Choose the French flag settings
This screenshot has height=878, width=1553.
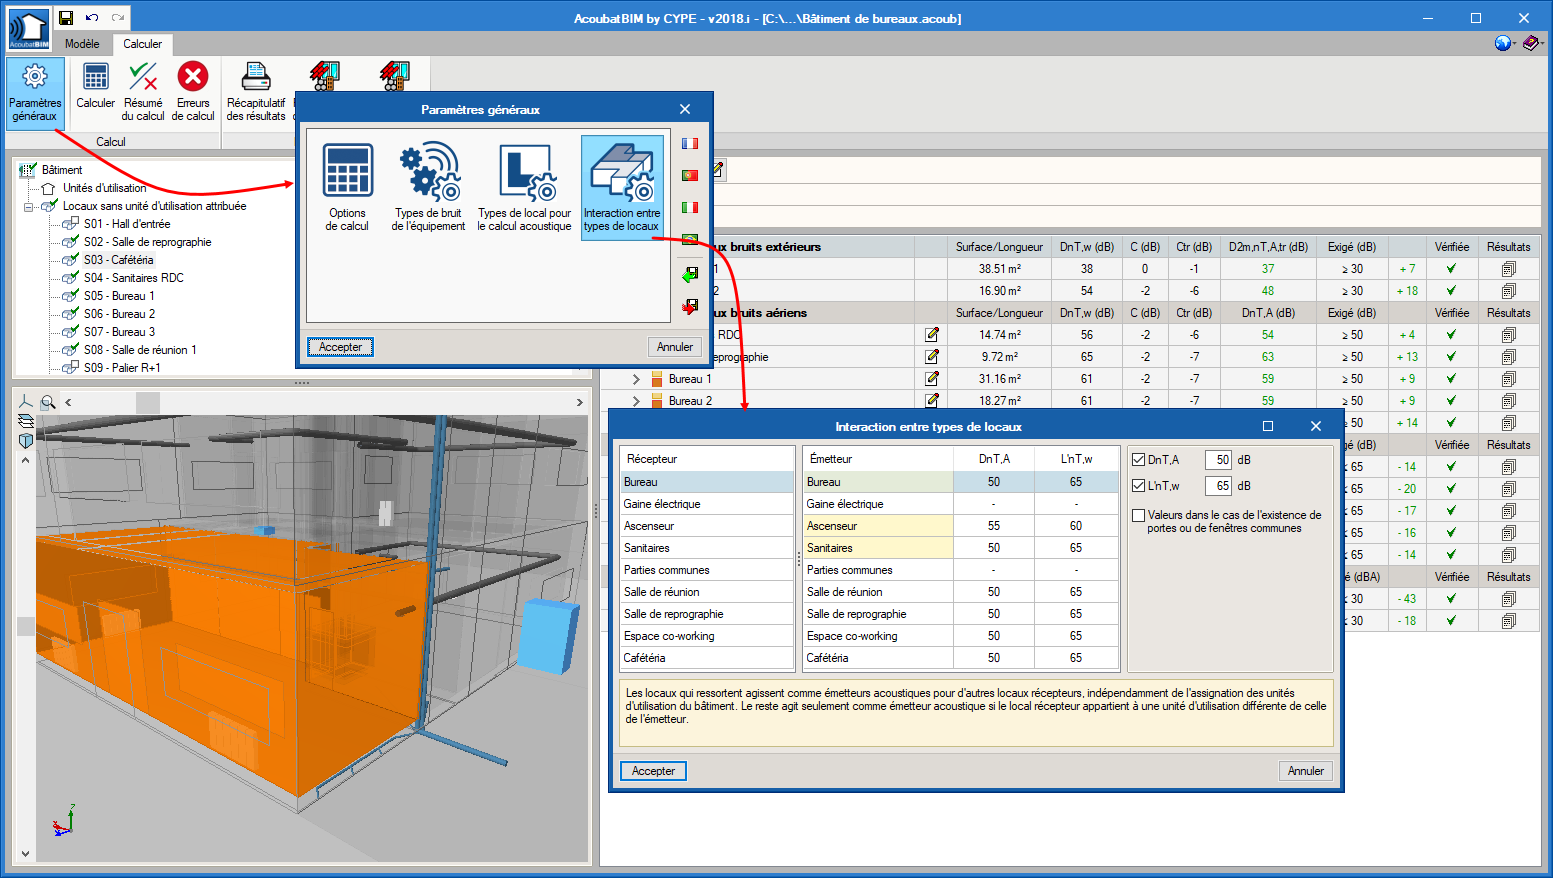[690, 144]
